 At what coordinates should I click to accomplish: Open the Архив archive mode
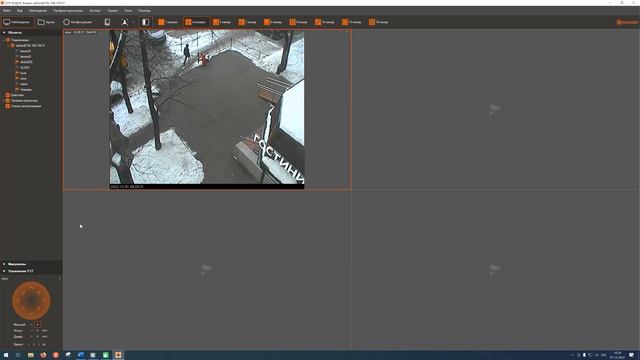[46, 22]
